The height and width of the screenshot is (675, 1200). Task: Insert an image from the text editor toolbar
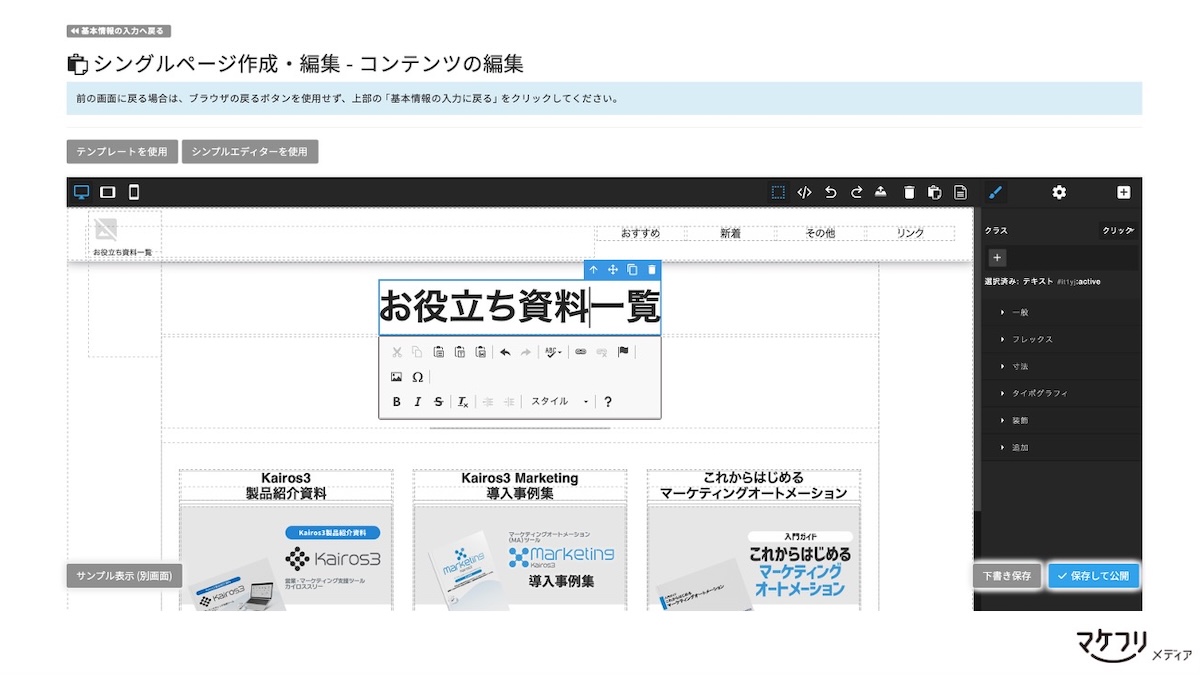[x=396, y=377]
